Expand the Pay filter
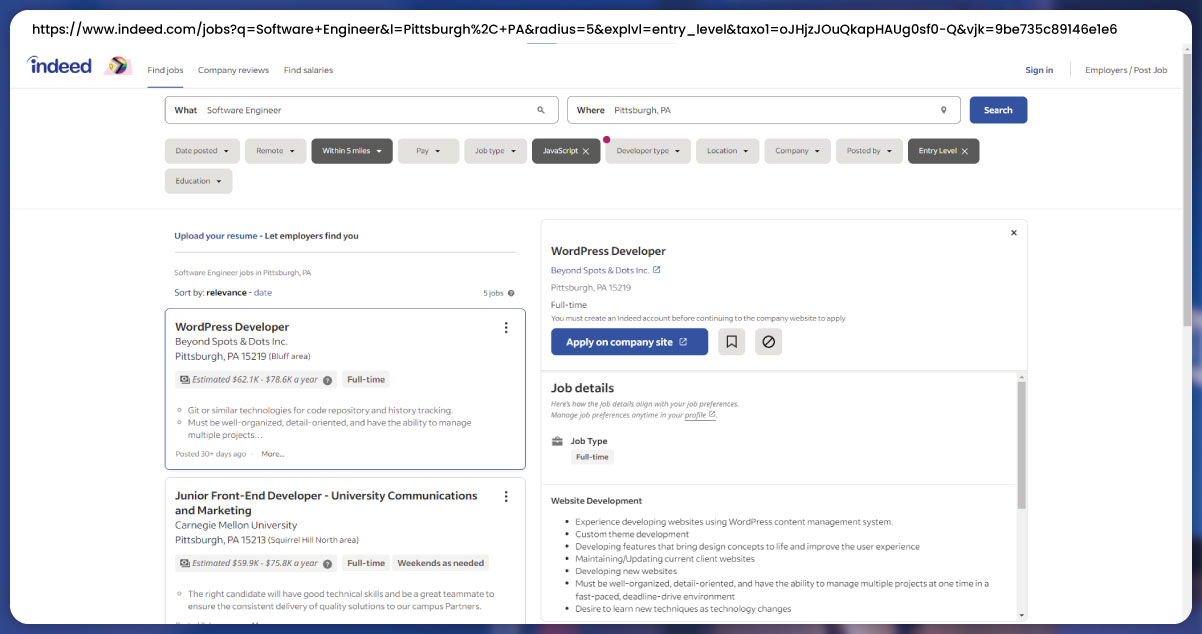 point(428,151)
